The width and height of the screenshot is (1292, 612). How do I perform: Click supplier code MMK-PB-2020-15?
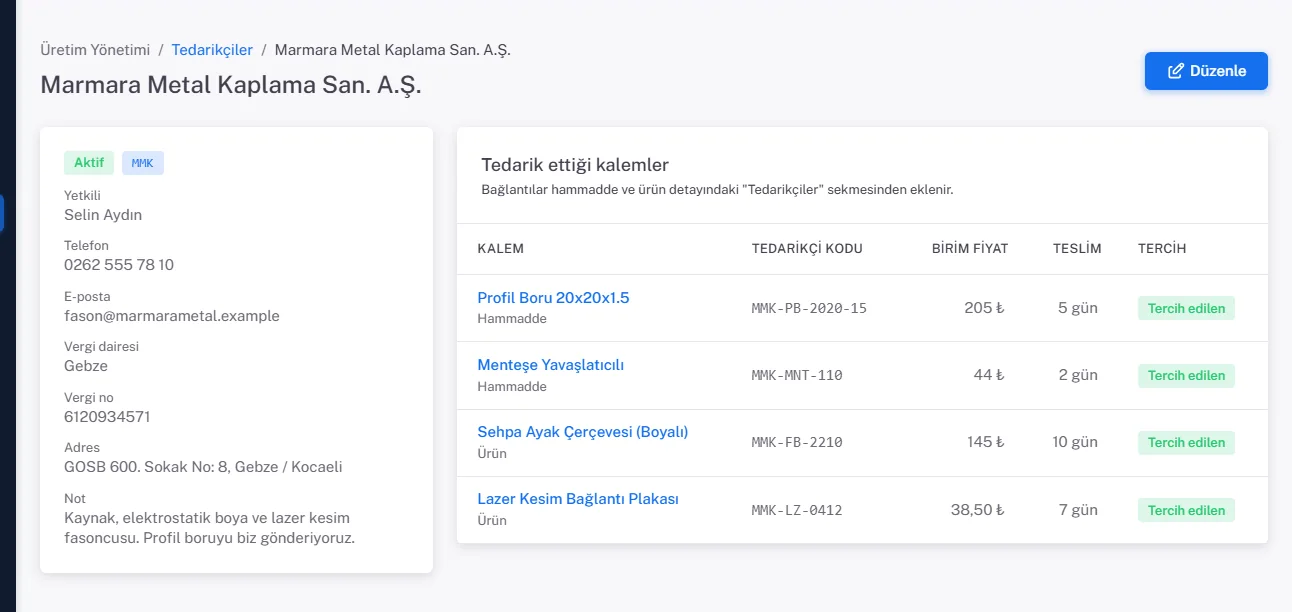[809, 308]
